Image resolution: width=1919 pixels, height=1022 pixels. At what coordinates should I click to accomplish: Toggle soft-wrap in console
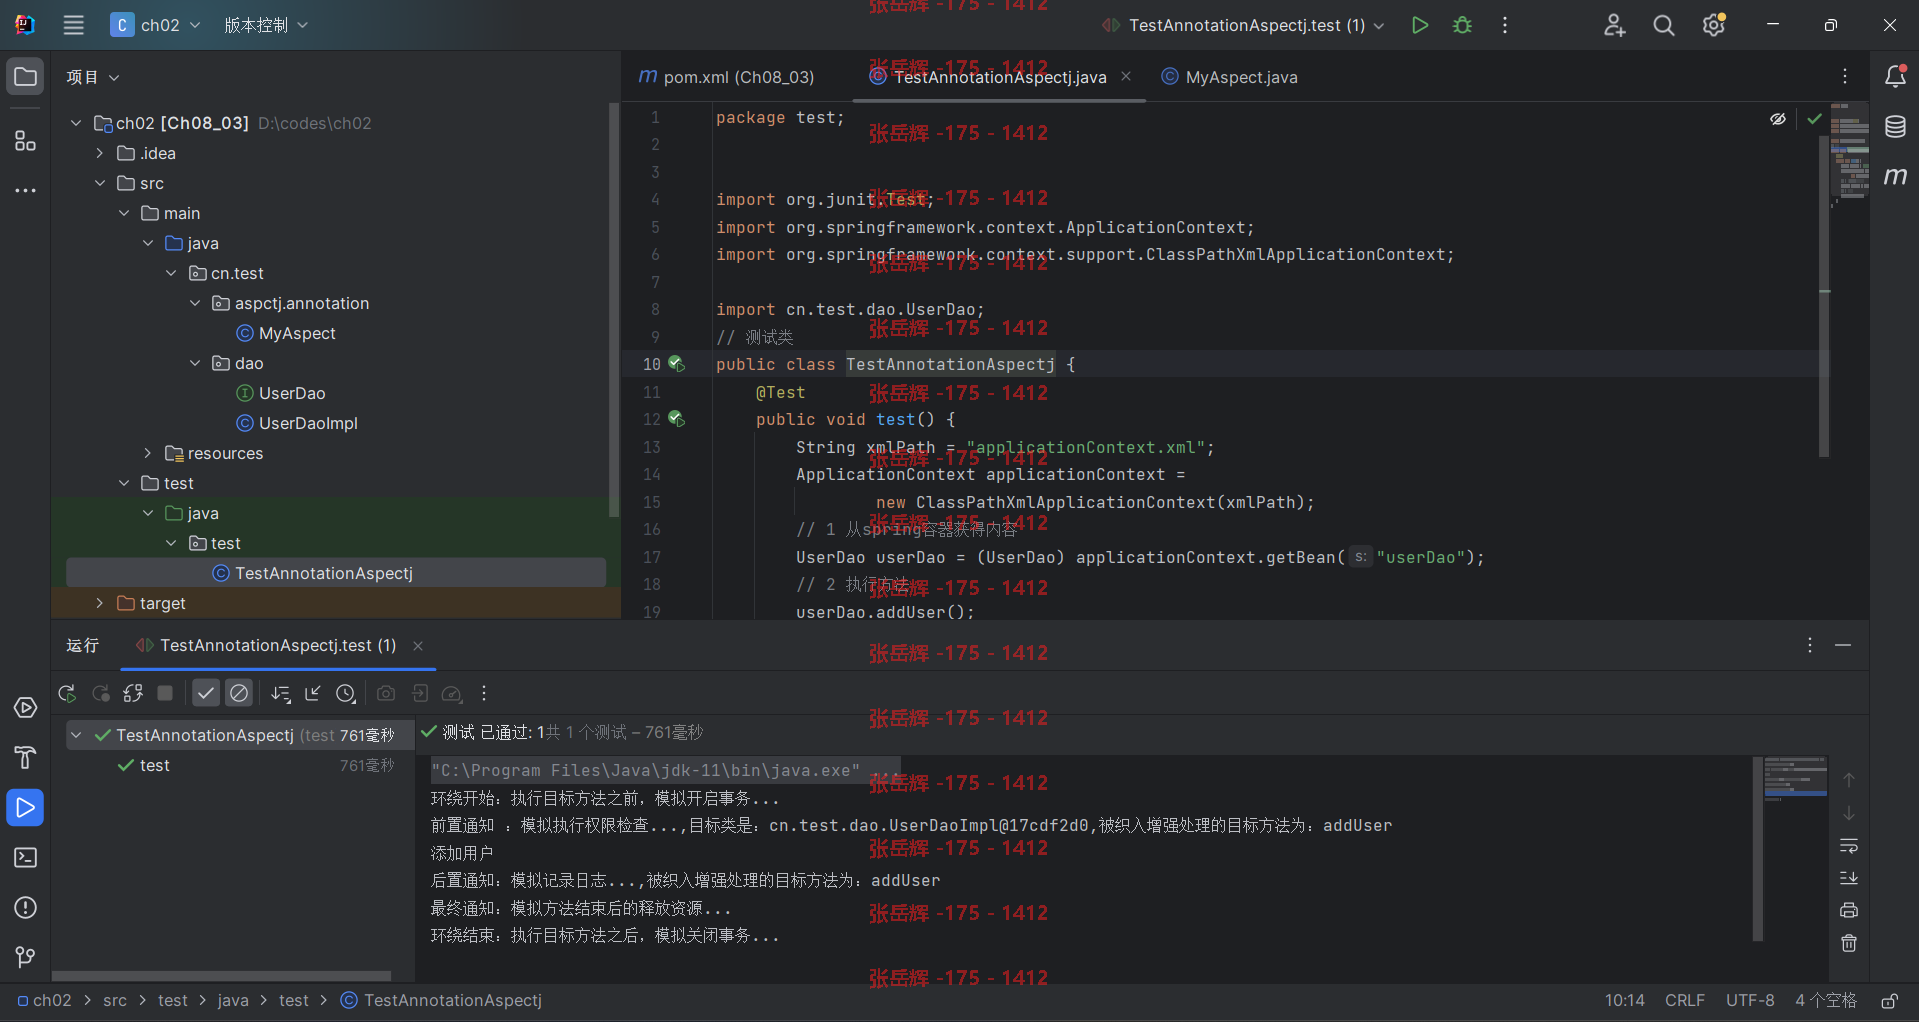point(1849,846)
